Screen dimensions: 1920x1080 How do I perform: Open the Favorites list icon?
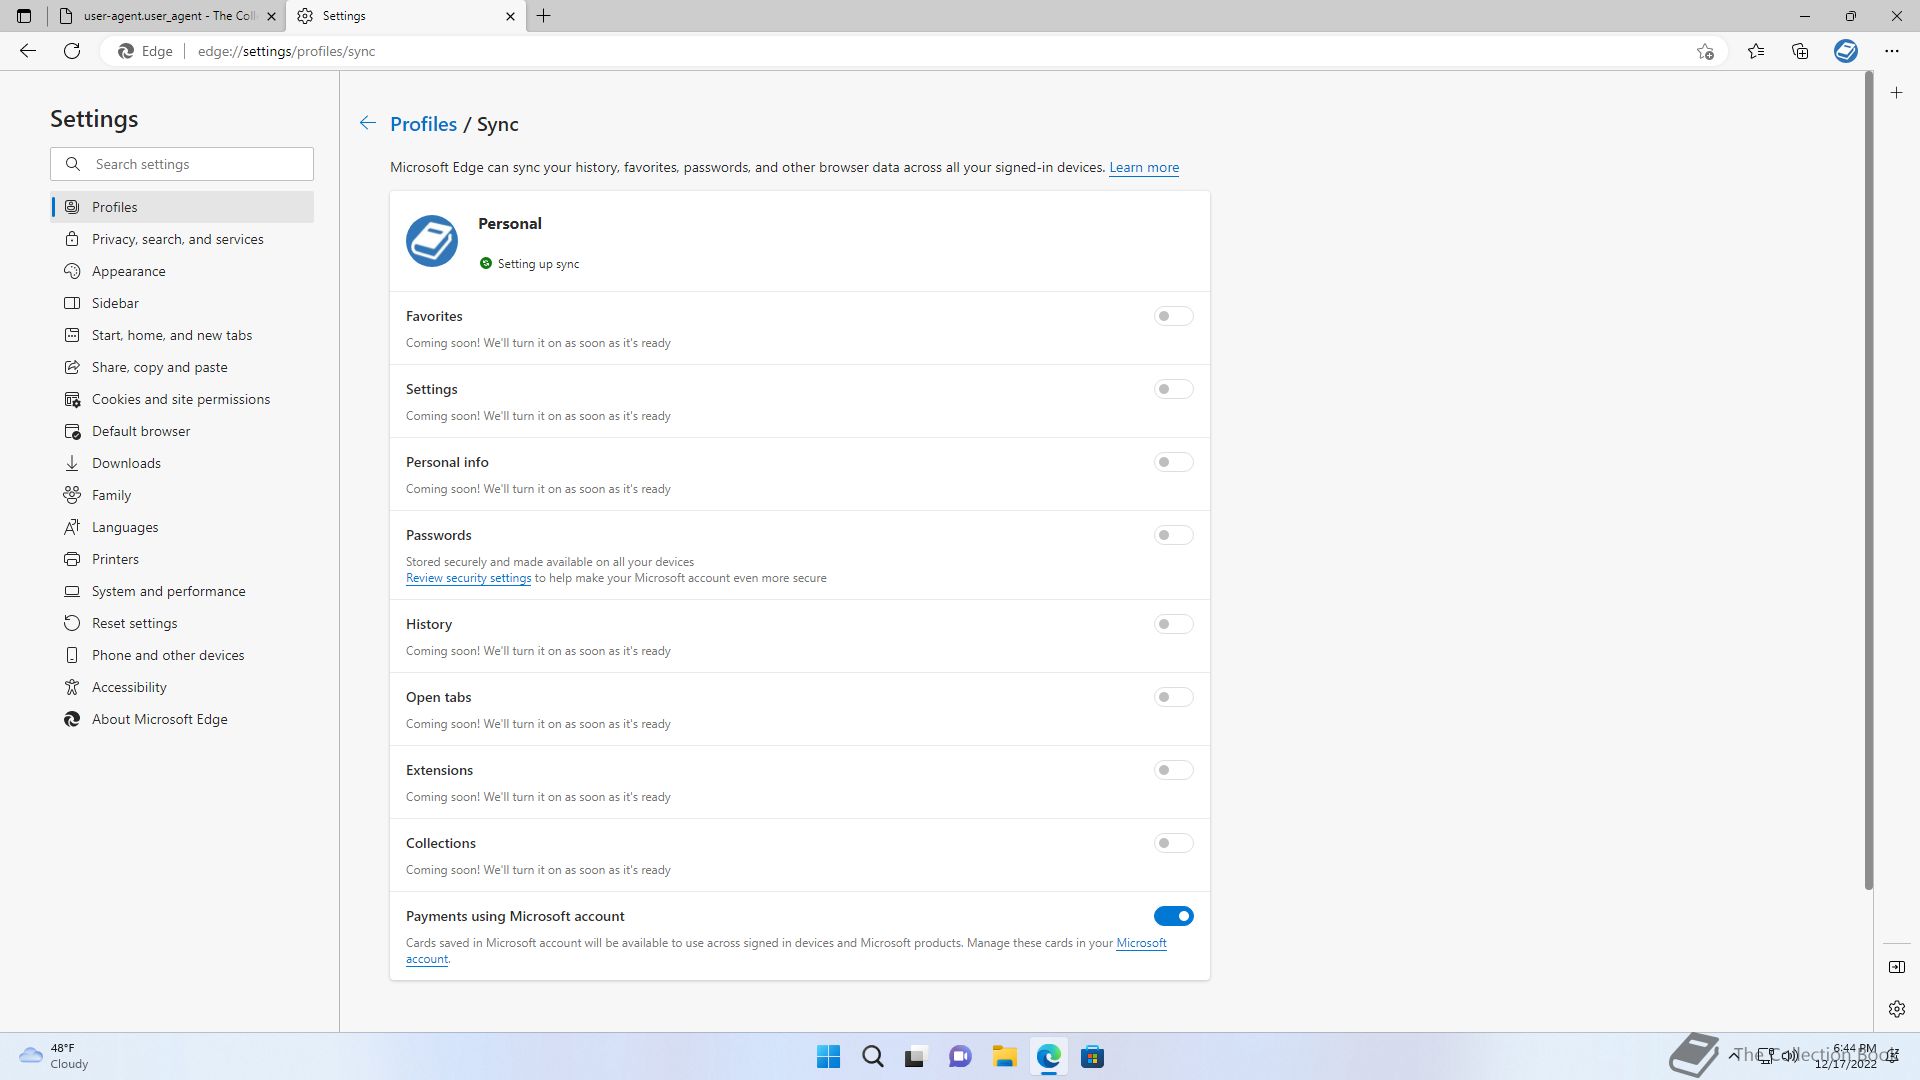pos(1756,51)
